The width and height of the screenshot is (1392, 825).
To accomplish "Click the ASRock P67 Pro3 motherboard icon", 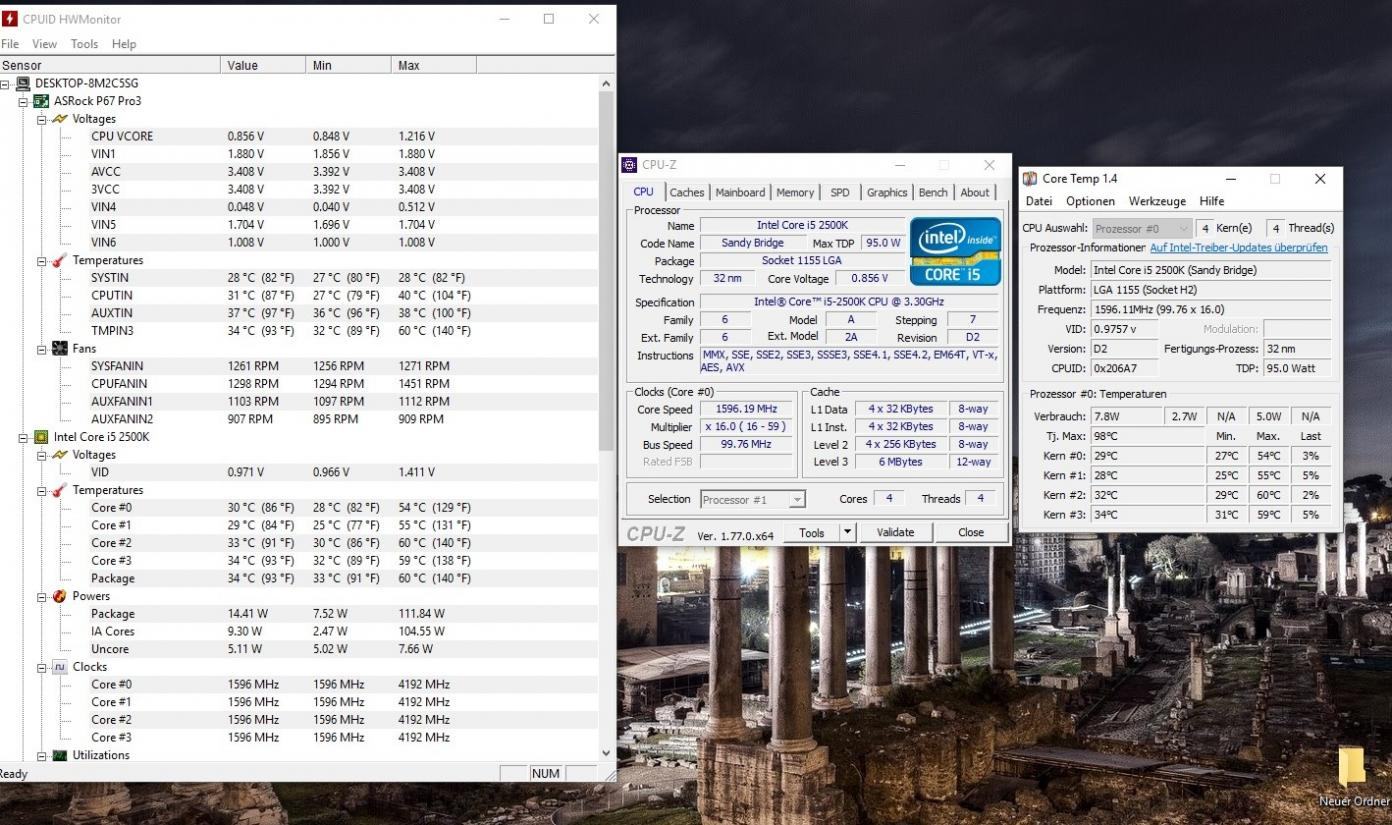I will (42, 101).
